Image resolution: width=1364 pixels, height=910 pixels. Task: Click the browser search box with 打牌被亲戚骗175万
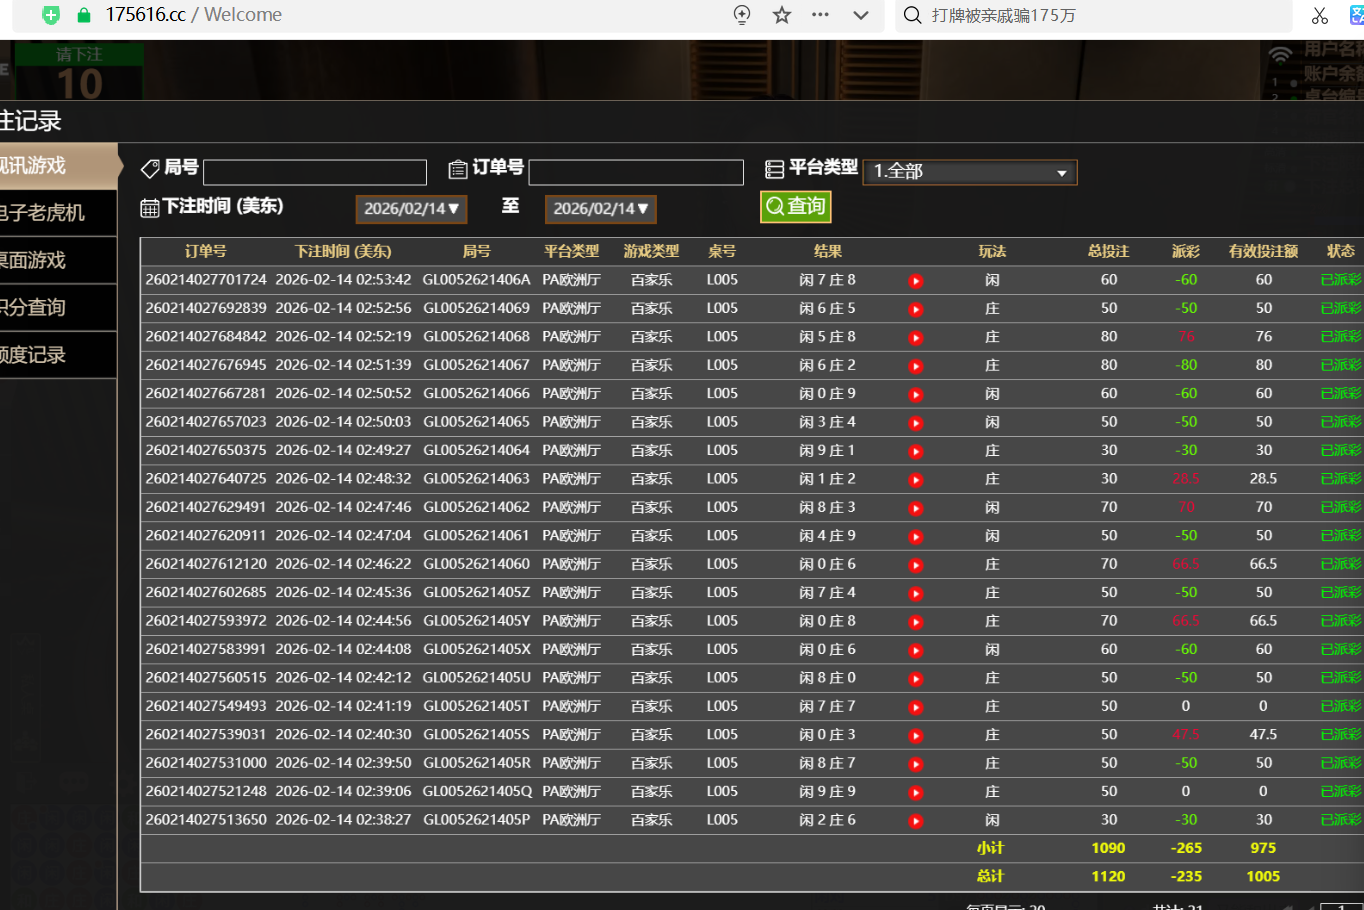[x=1090, y=15]
